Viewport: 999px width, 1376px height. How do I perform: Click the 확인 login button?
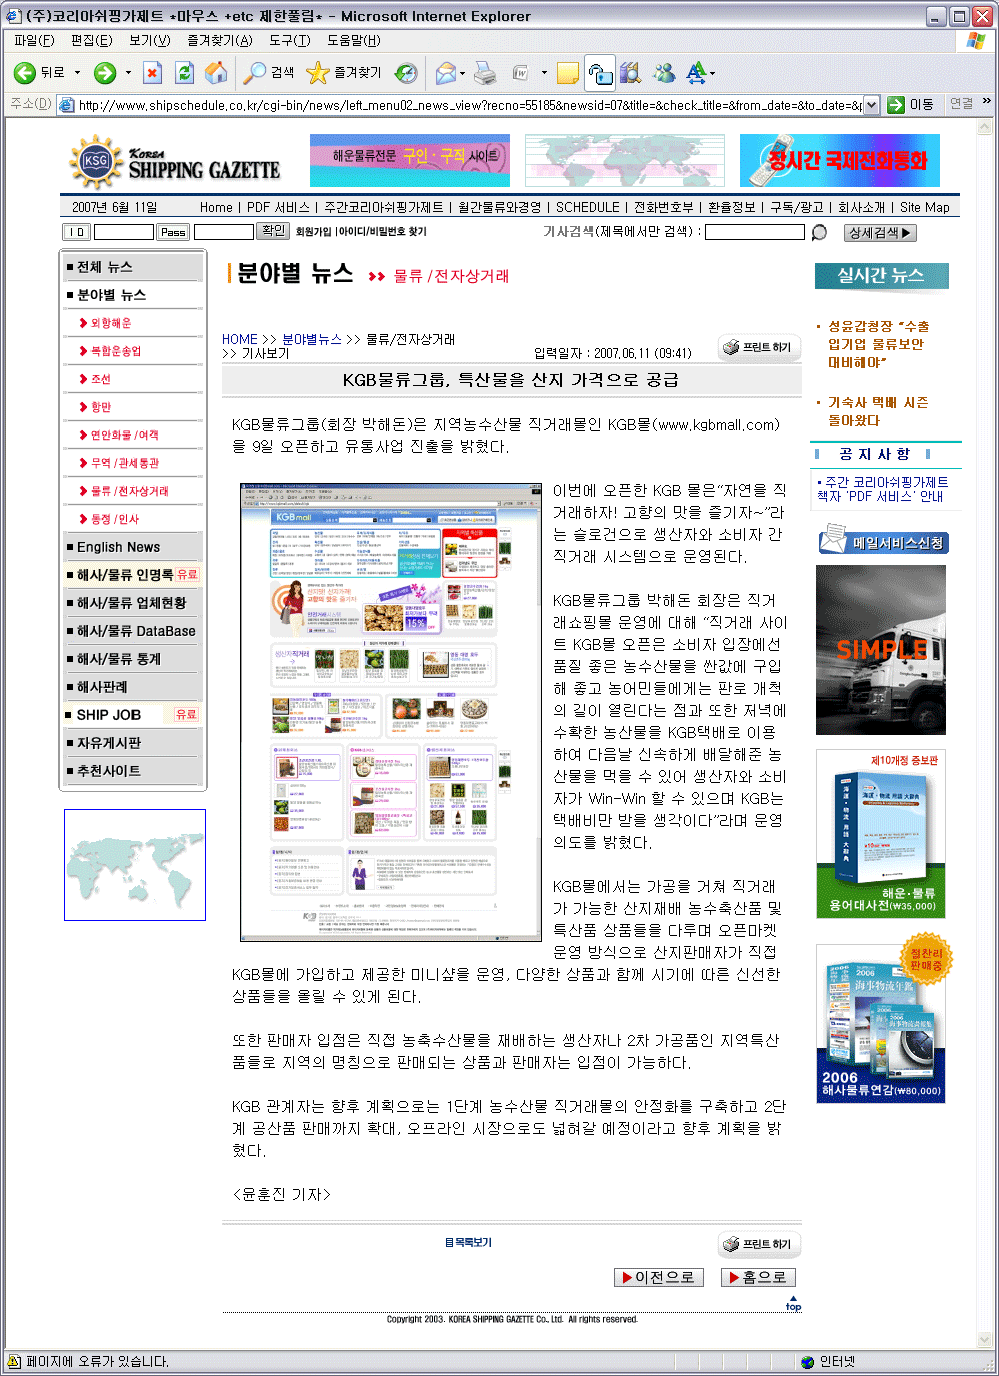tap(272, 231)
